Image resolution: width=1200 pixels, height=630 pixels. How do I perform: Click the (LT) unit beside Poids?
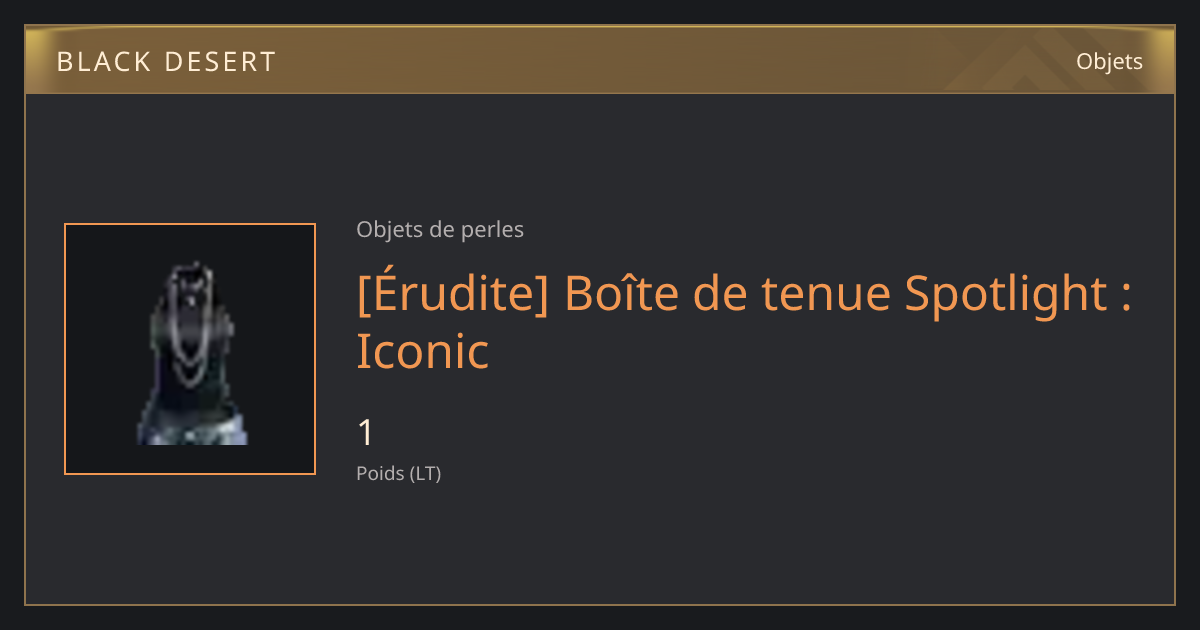(x=425, y=474)
